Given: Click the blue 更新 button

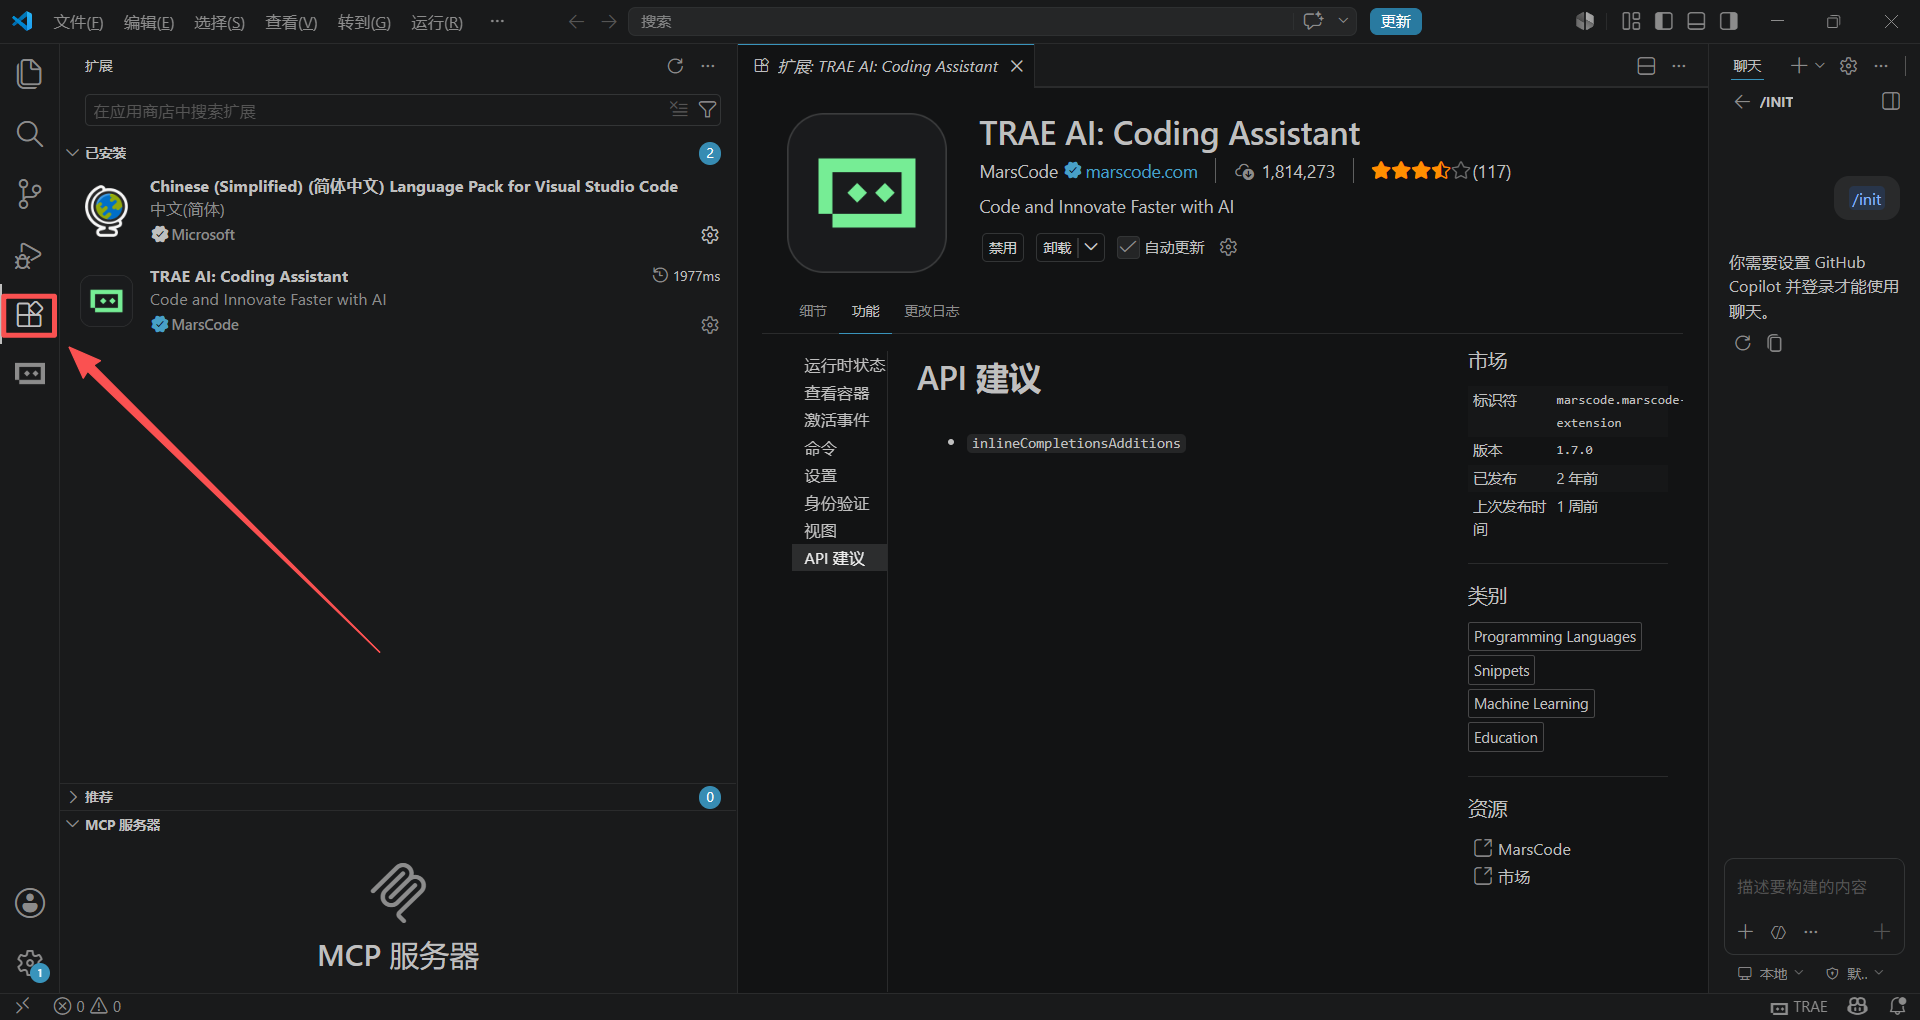Looking at the screenshot, I should (1395, 21).
